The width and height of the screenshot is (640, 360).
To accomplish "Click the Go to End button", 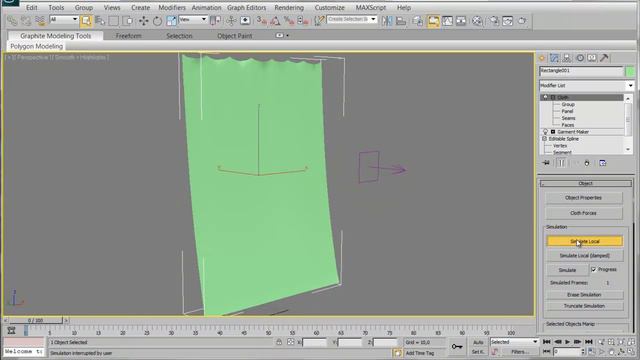I will point(589,342).
